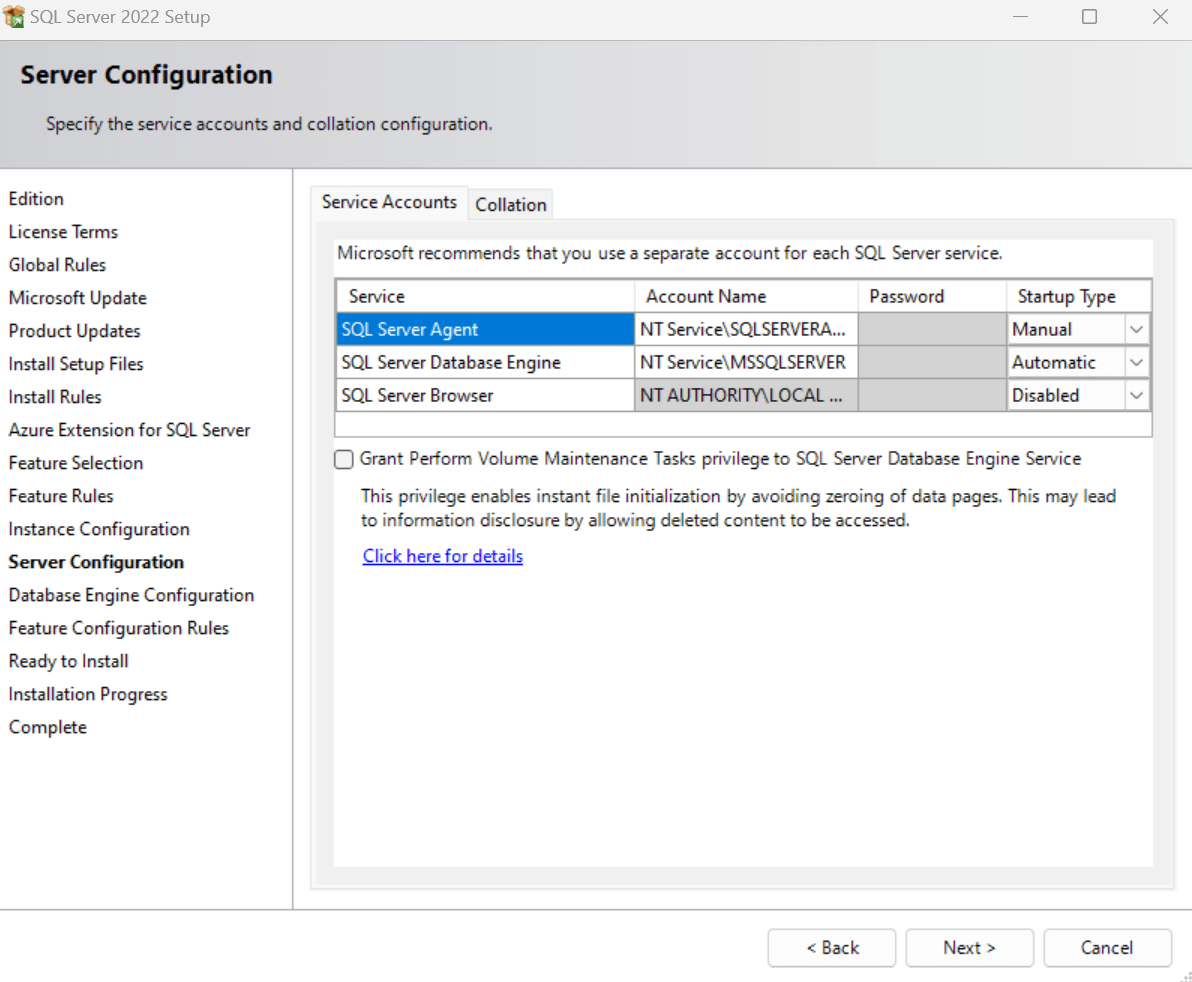Click password field for Database Engine
This screenshot has width=1192, height=982.
(932, 363)
